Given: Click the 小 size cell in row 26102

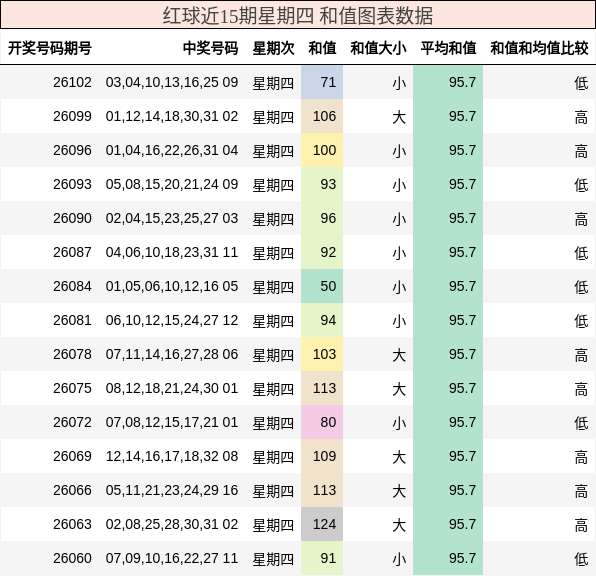Looking at the screenshot, I should coord(399,83).
